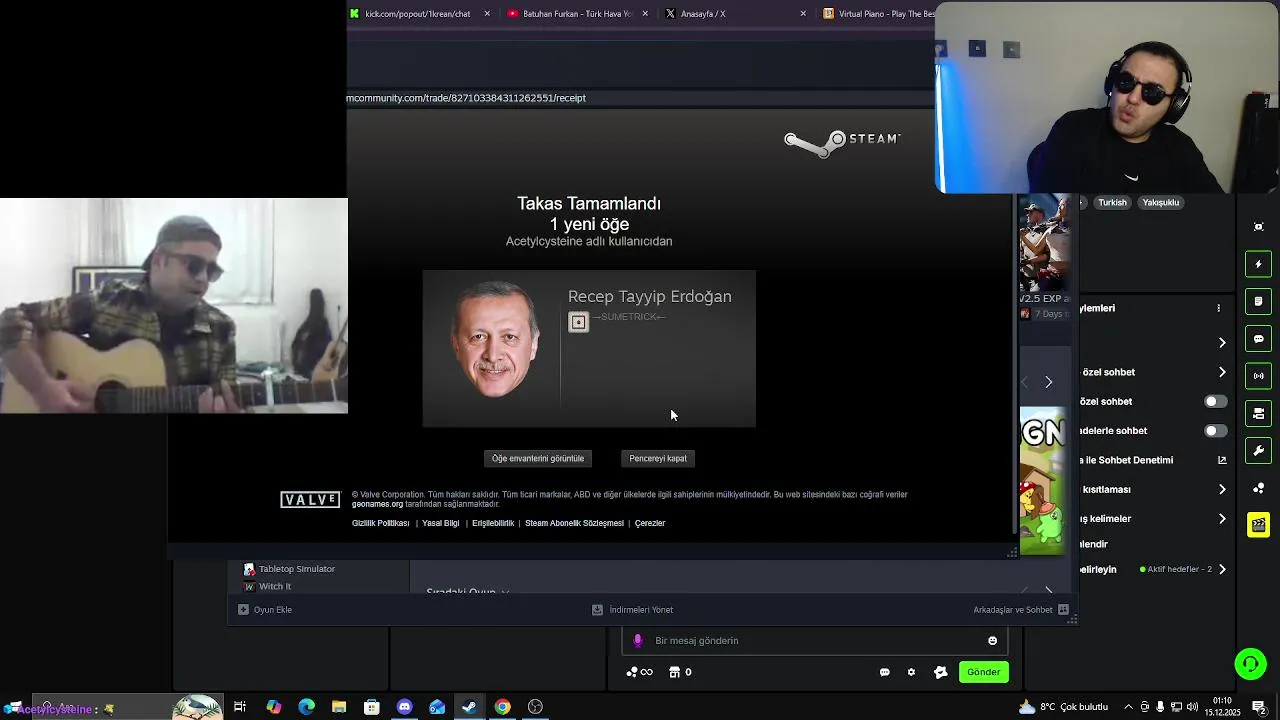The image size is (1280, 720).
Task: Open the Çerezler link
Action: pyautogui.click(x=650, y=523)
